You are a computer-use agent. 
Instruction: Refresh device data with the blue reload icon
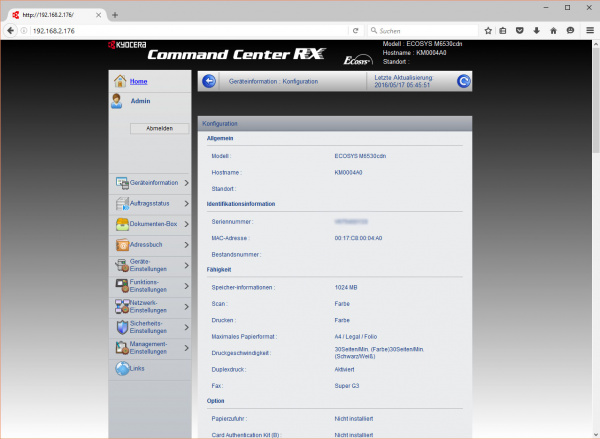click(x=463, y=81)
